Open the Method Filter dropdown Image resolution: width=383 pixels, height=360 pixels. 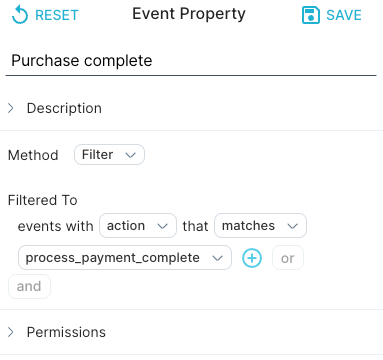(109, 154)
